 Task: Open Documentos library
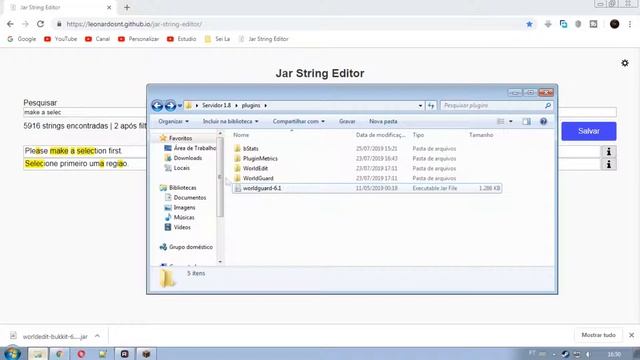coord(189,198)
